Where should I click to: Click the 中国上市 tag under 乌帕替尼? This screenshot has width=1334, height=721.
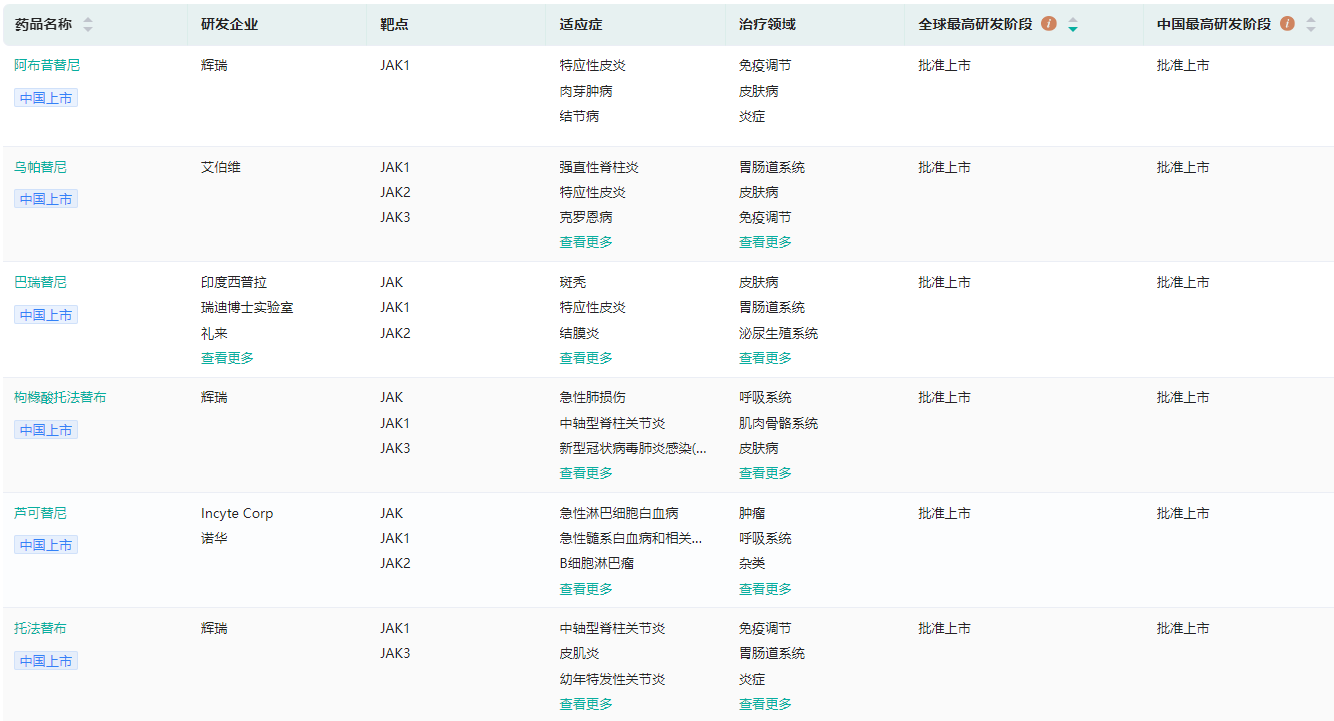point(46,199)
